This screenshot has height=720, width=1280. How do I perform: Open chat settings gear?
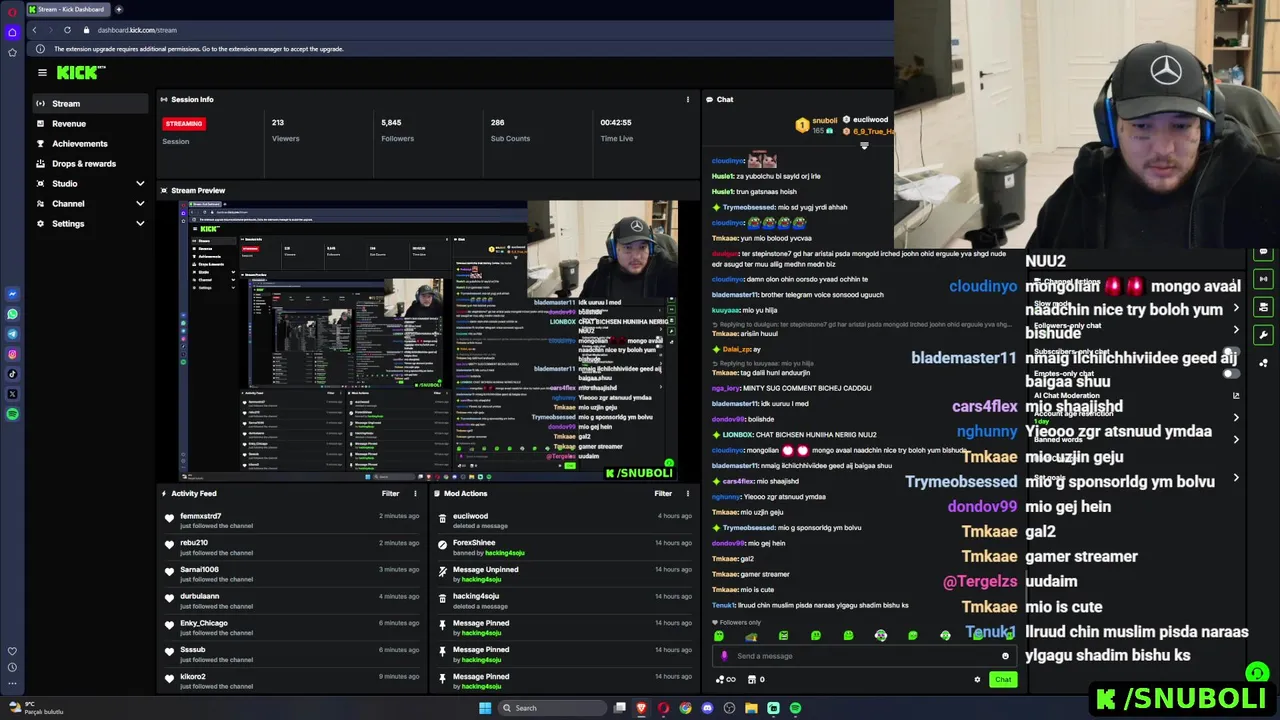[x=977, y=679]
